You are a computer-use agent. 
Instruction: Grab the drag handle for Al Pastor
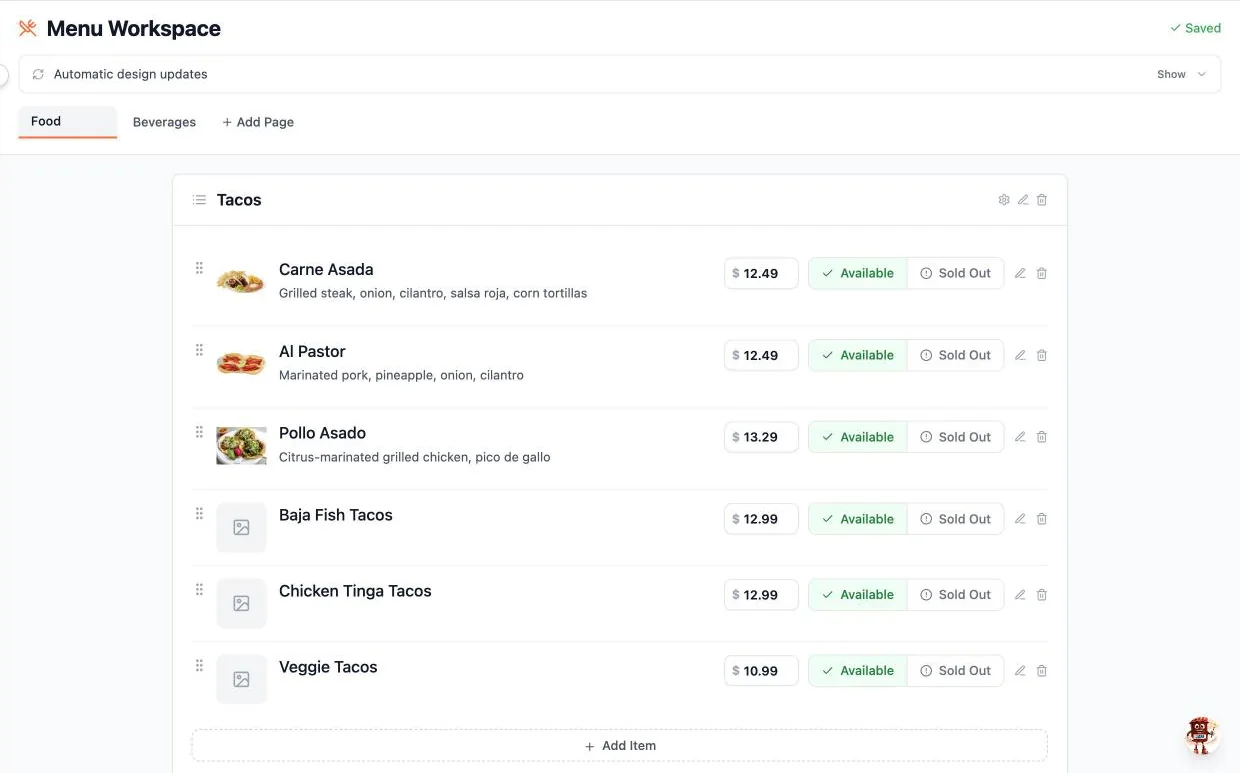pos(199,350)
